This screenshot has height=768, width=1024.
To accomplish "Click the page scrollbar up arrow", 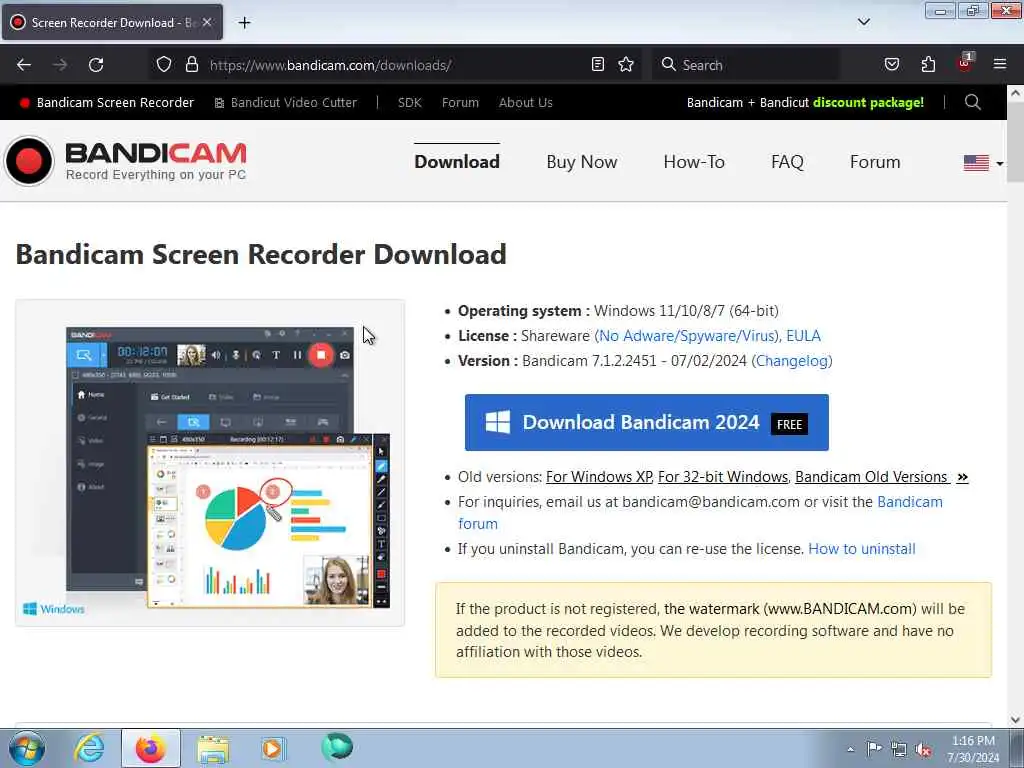I will coord(1016,93).
